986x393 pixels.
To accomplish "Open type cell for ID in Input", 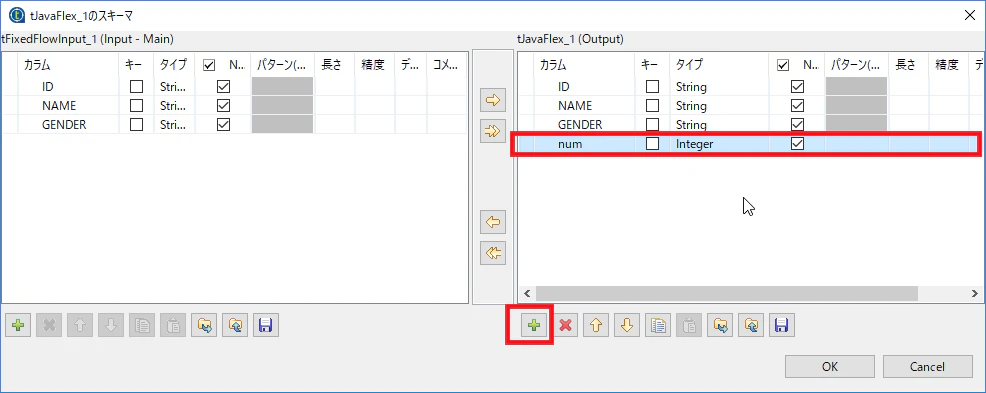I will tap(174, 86).
